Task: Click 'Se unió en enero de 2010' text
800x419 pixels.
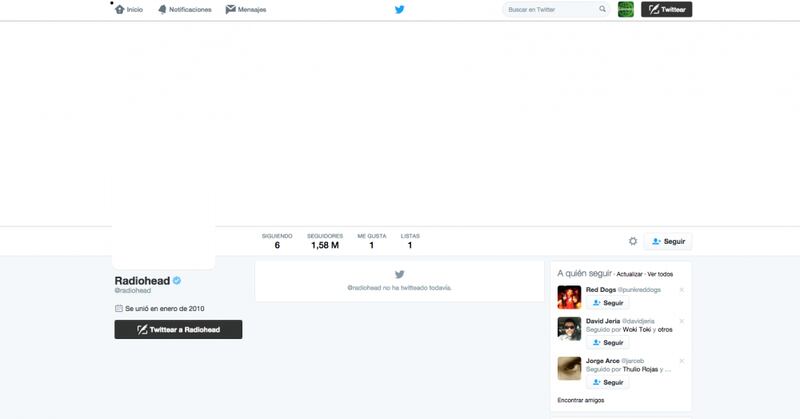Action: coord(165,308)
